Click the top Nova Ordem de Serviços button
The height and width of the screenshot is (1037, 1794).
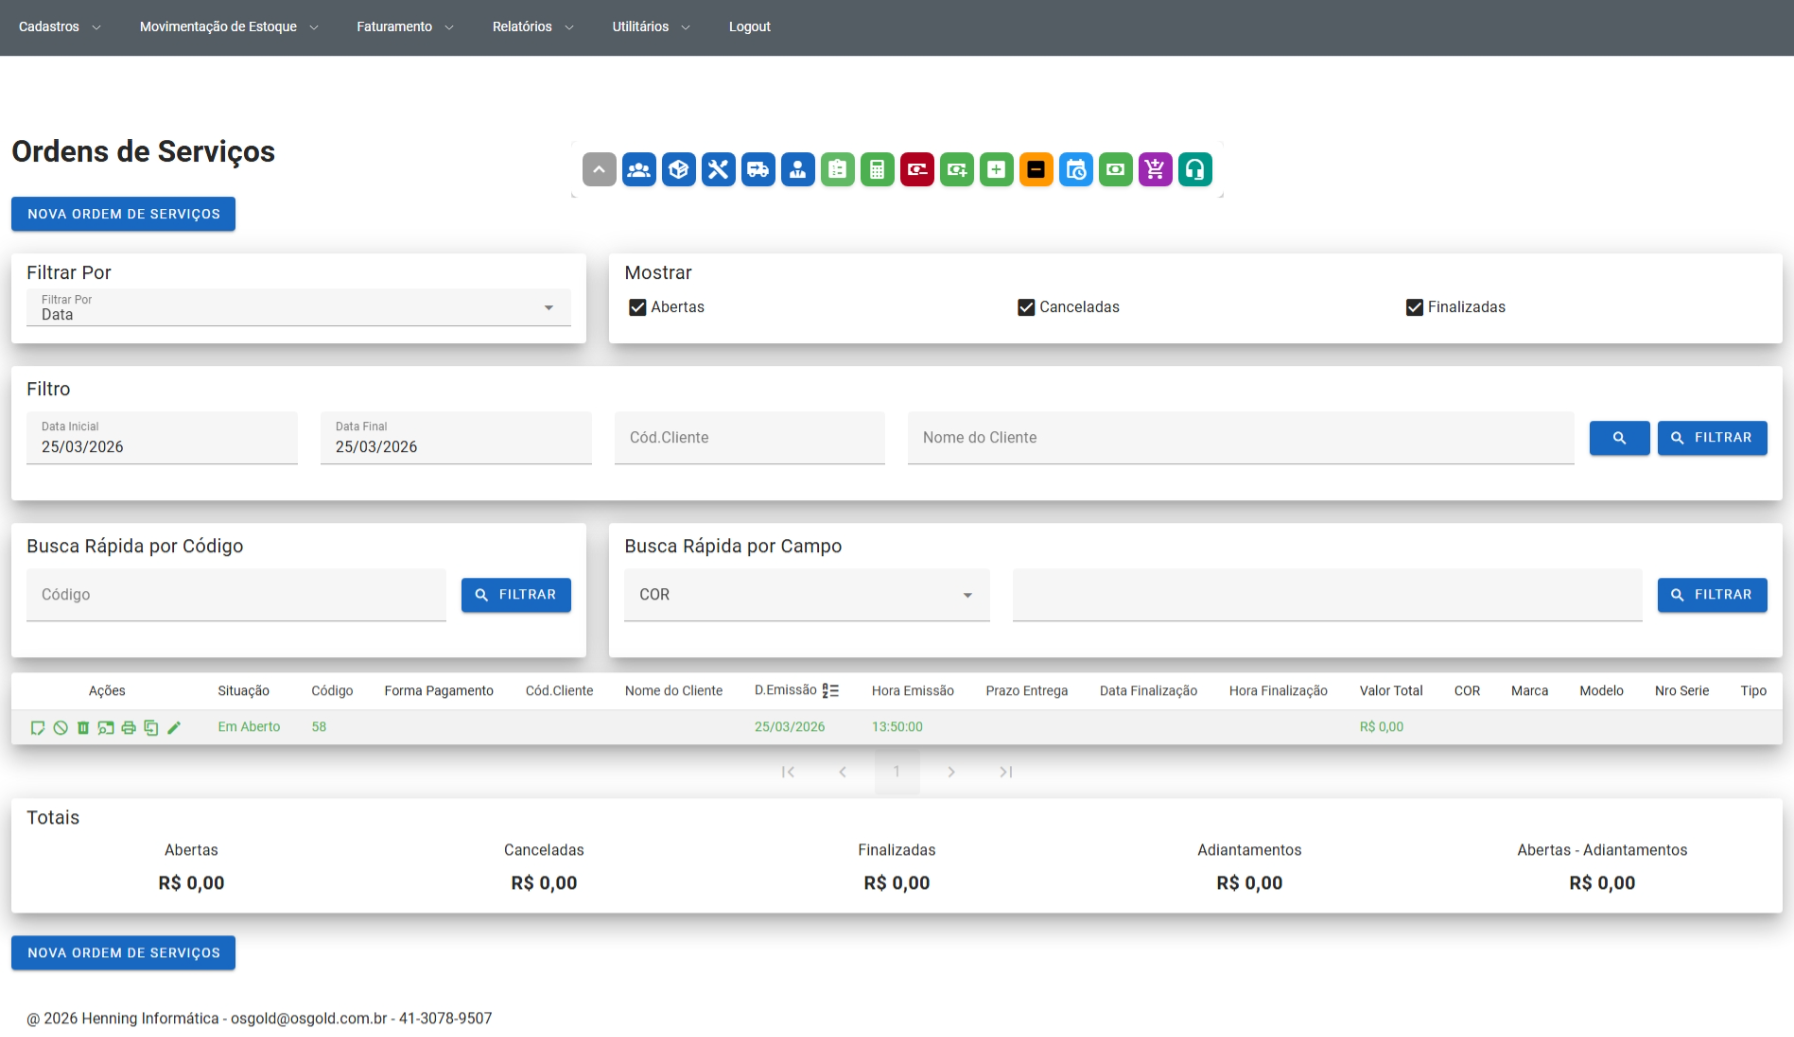pos(123,214)
